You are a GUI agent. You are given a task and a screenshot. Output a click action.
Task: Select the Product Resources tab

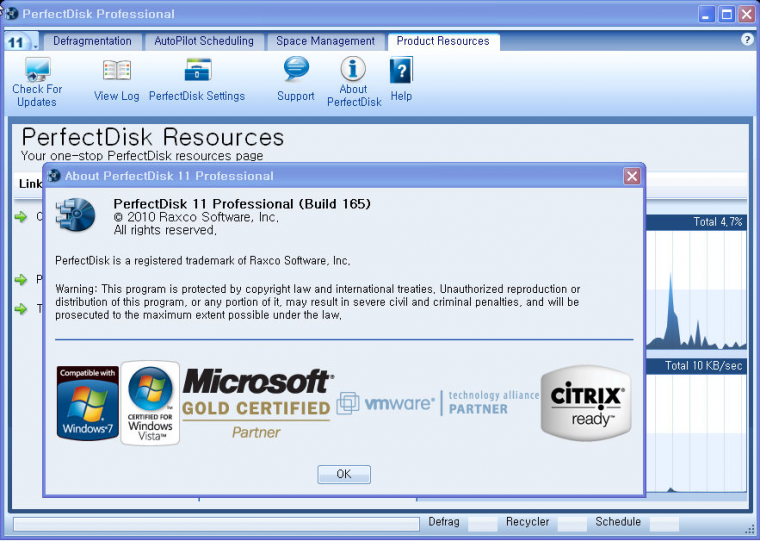[443, 41]
